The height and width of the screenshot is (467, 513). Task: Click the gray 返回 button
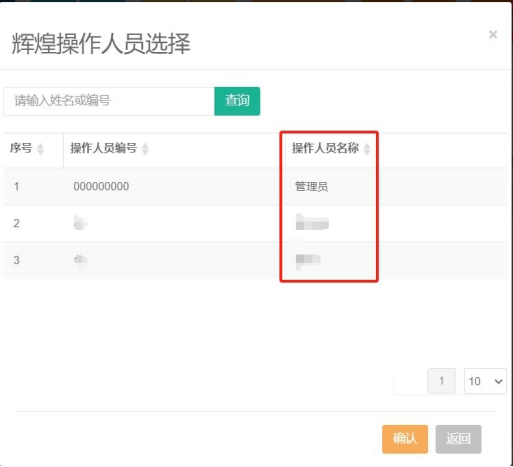pos(458,439)
